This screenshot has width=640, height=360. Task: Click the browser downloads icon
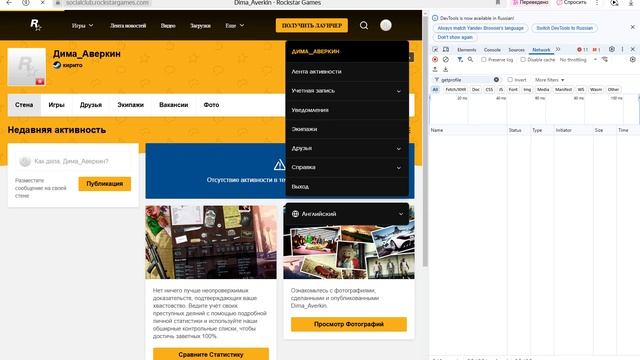[631, 2]
